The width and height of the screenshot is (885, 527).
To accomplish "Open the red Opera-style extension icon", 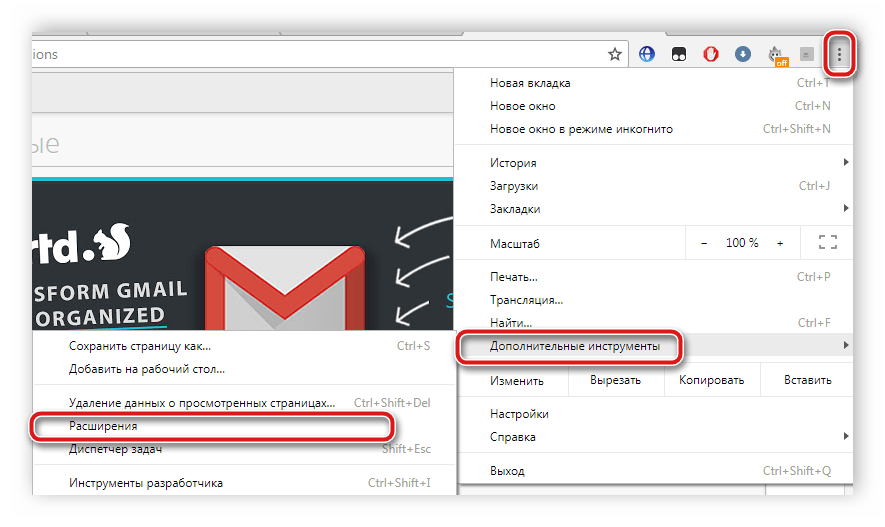I will coord(711,54).
